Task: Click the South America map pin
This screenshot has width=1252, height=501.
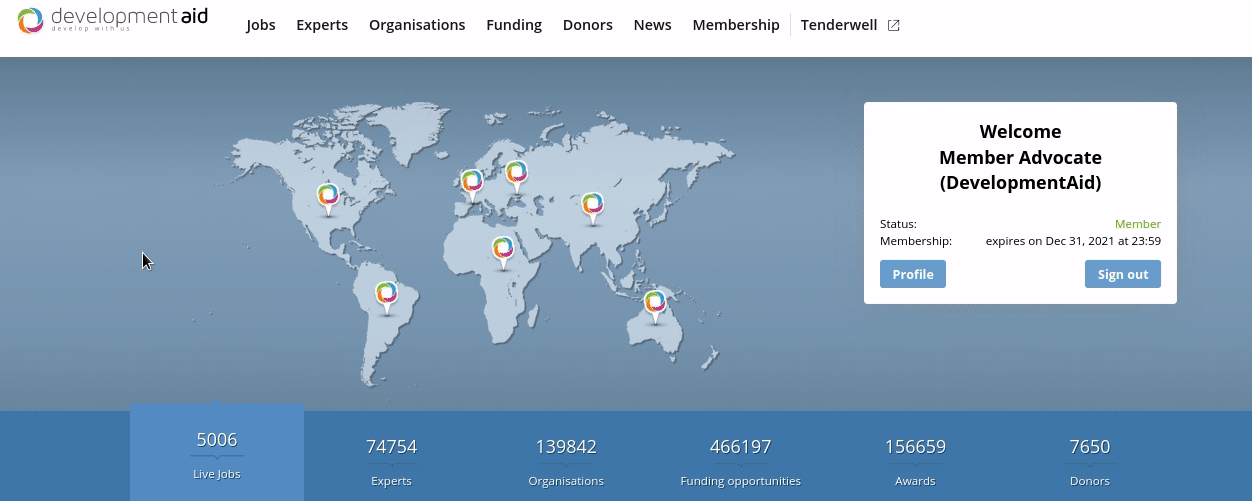Action: click(387, 295)
